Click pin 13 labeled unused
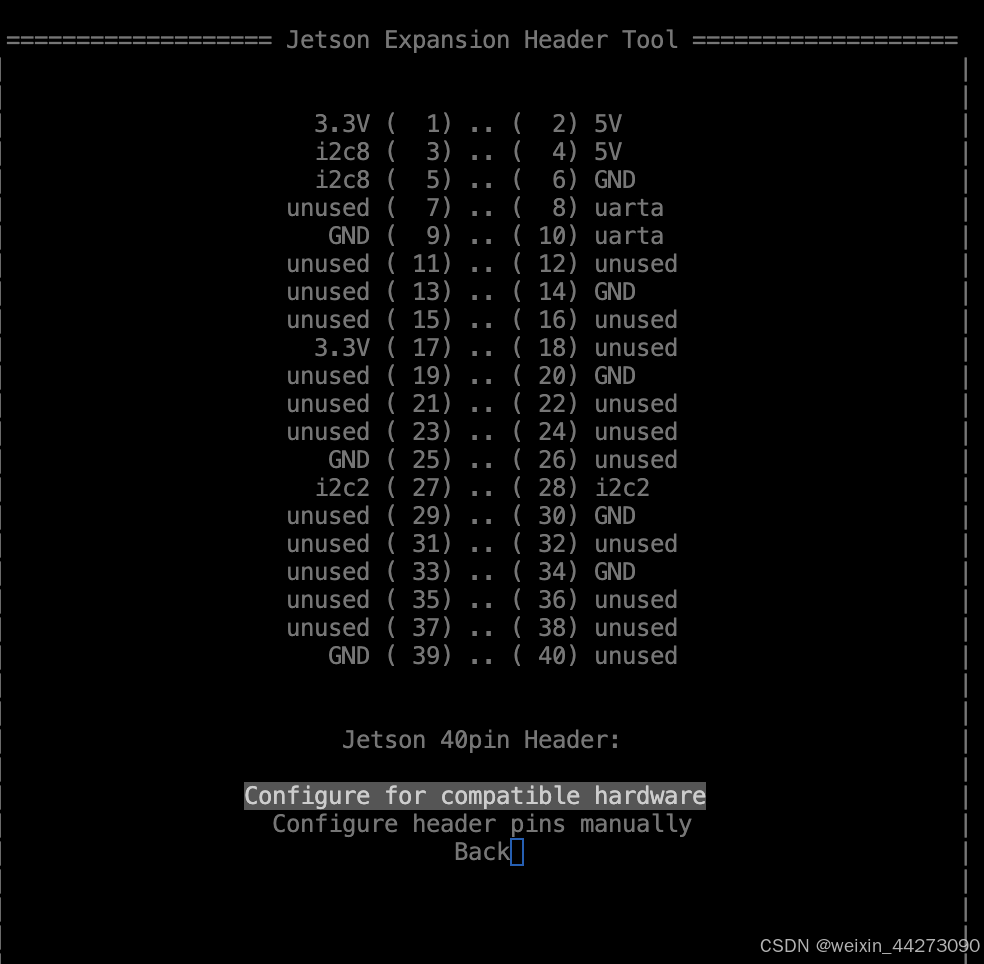This screenshot has width=984, height=964. tap(369, 291)
